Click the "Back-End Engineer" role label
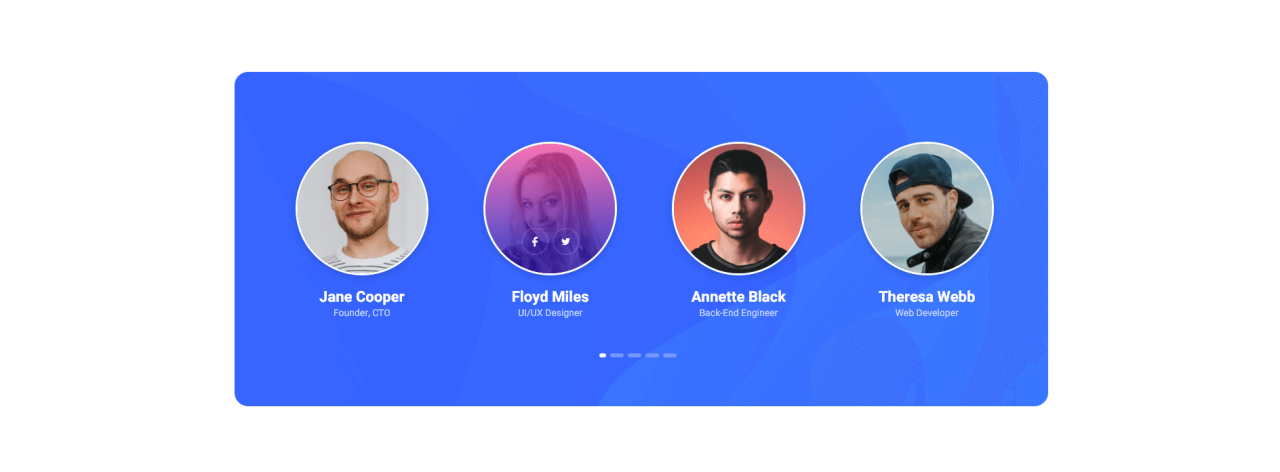This screenshot has width=1280, height=472. point(738,313)
